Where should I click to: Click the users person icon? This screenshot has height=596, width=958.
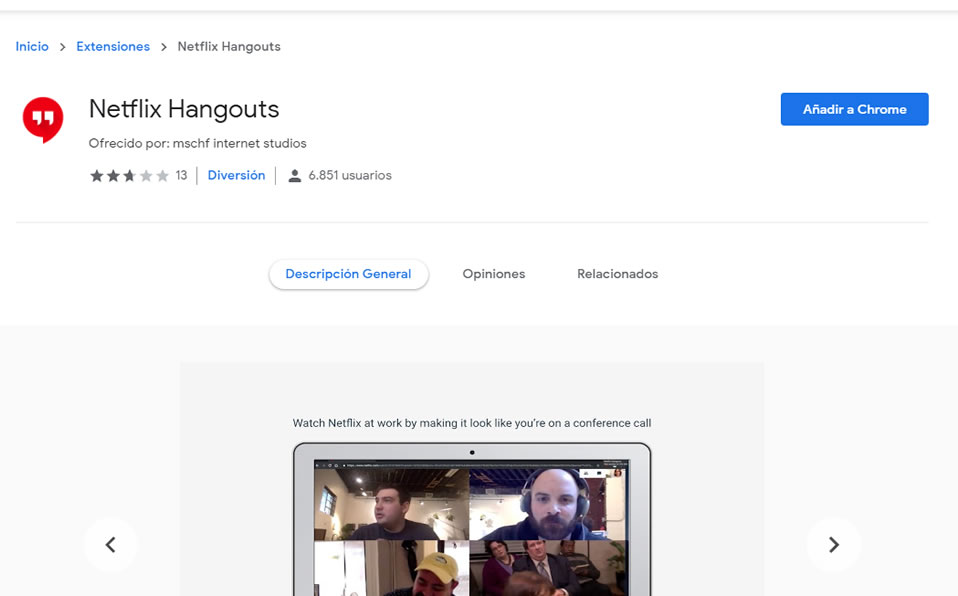294,176
